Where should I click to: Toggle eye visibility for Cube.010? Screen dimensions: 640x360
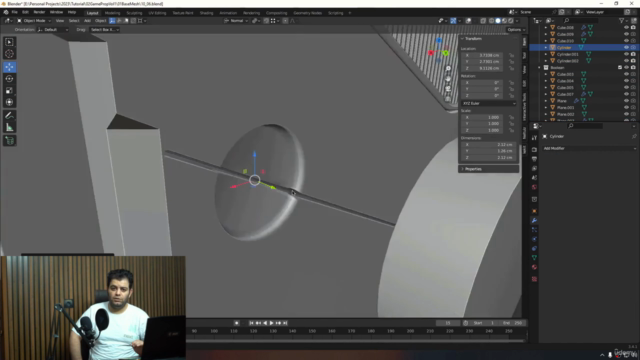coord(627,41)
